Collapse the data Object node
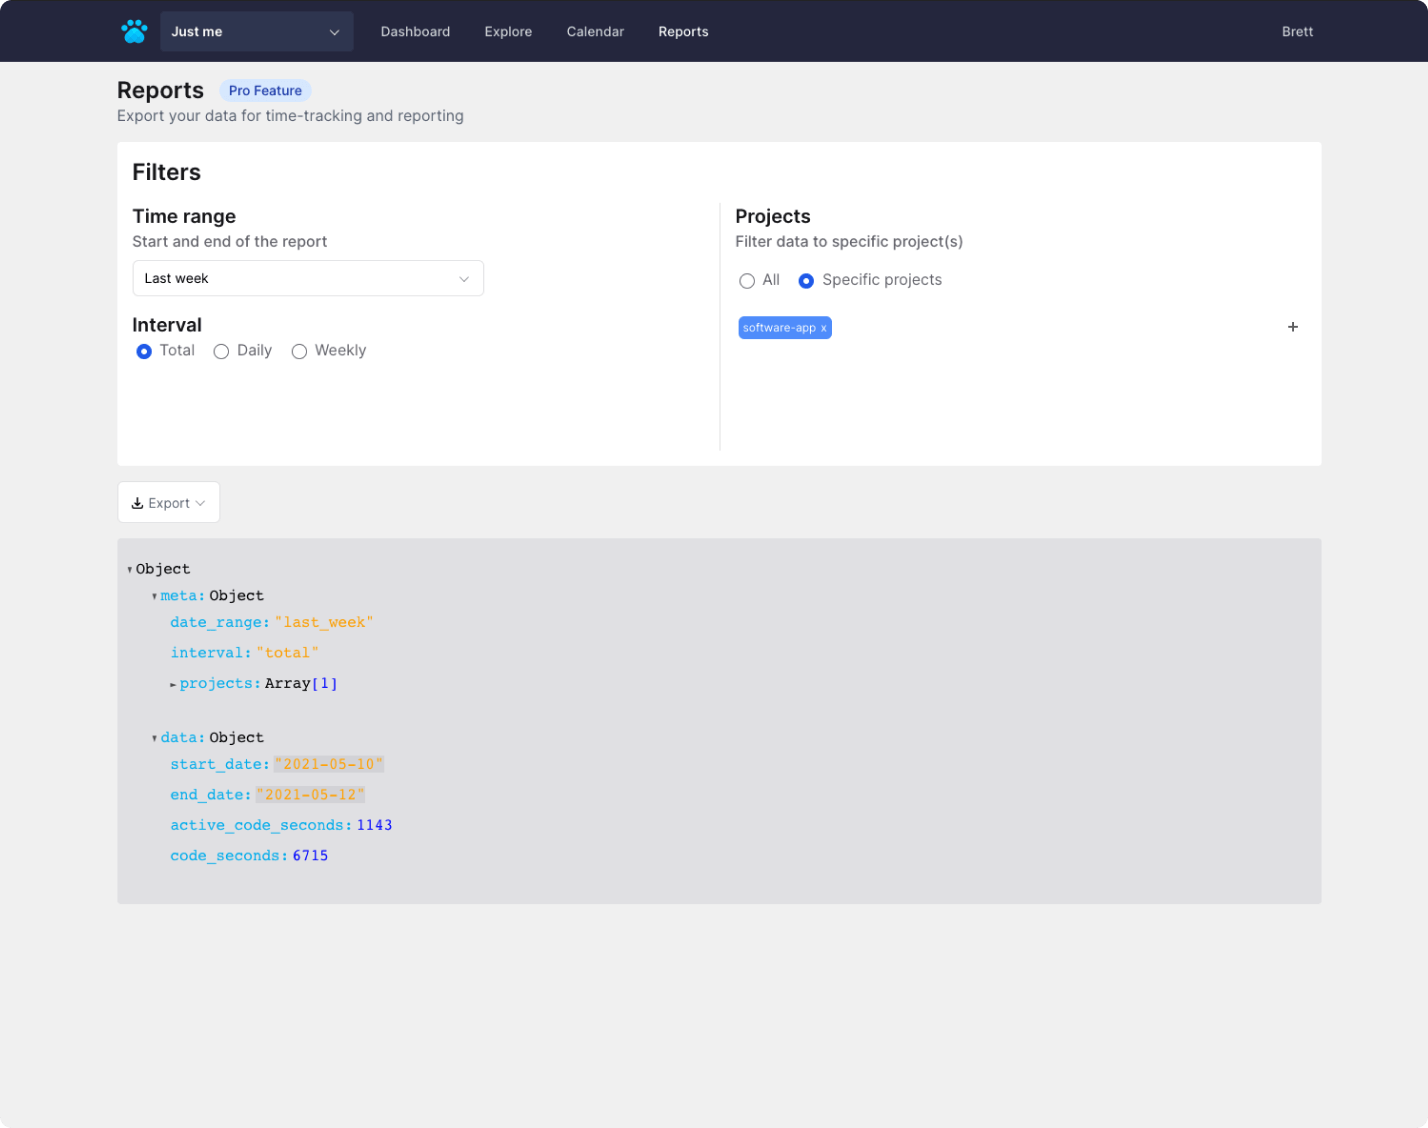 pyautogui.click(x=154, y=737)
